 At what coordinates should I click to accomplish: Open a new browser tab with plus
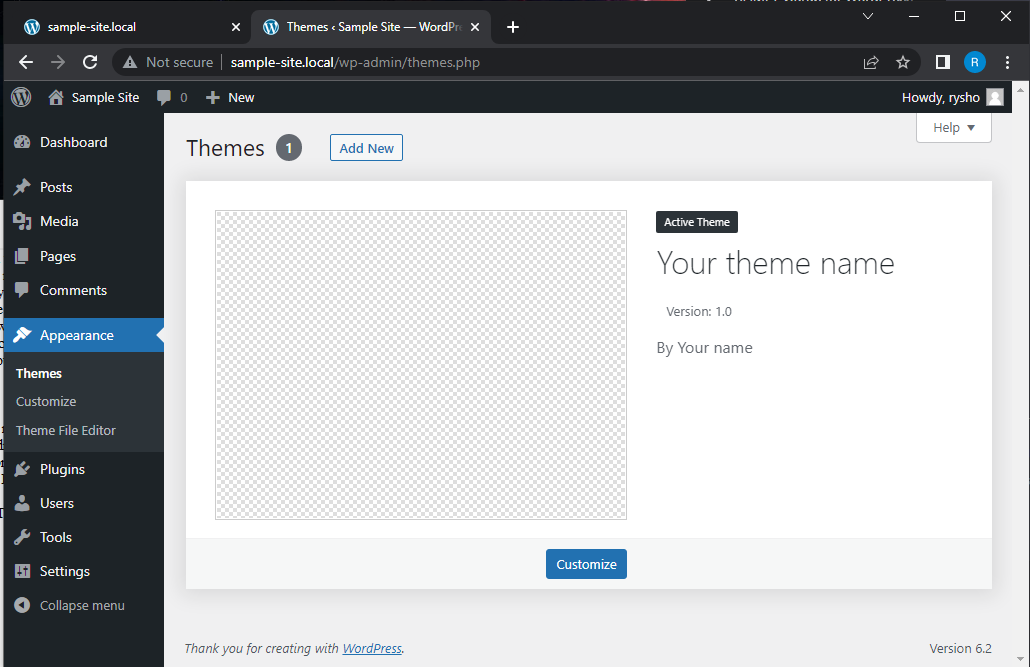pyautogui.click(x=513, y=27)
